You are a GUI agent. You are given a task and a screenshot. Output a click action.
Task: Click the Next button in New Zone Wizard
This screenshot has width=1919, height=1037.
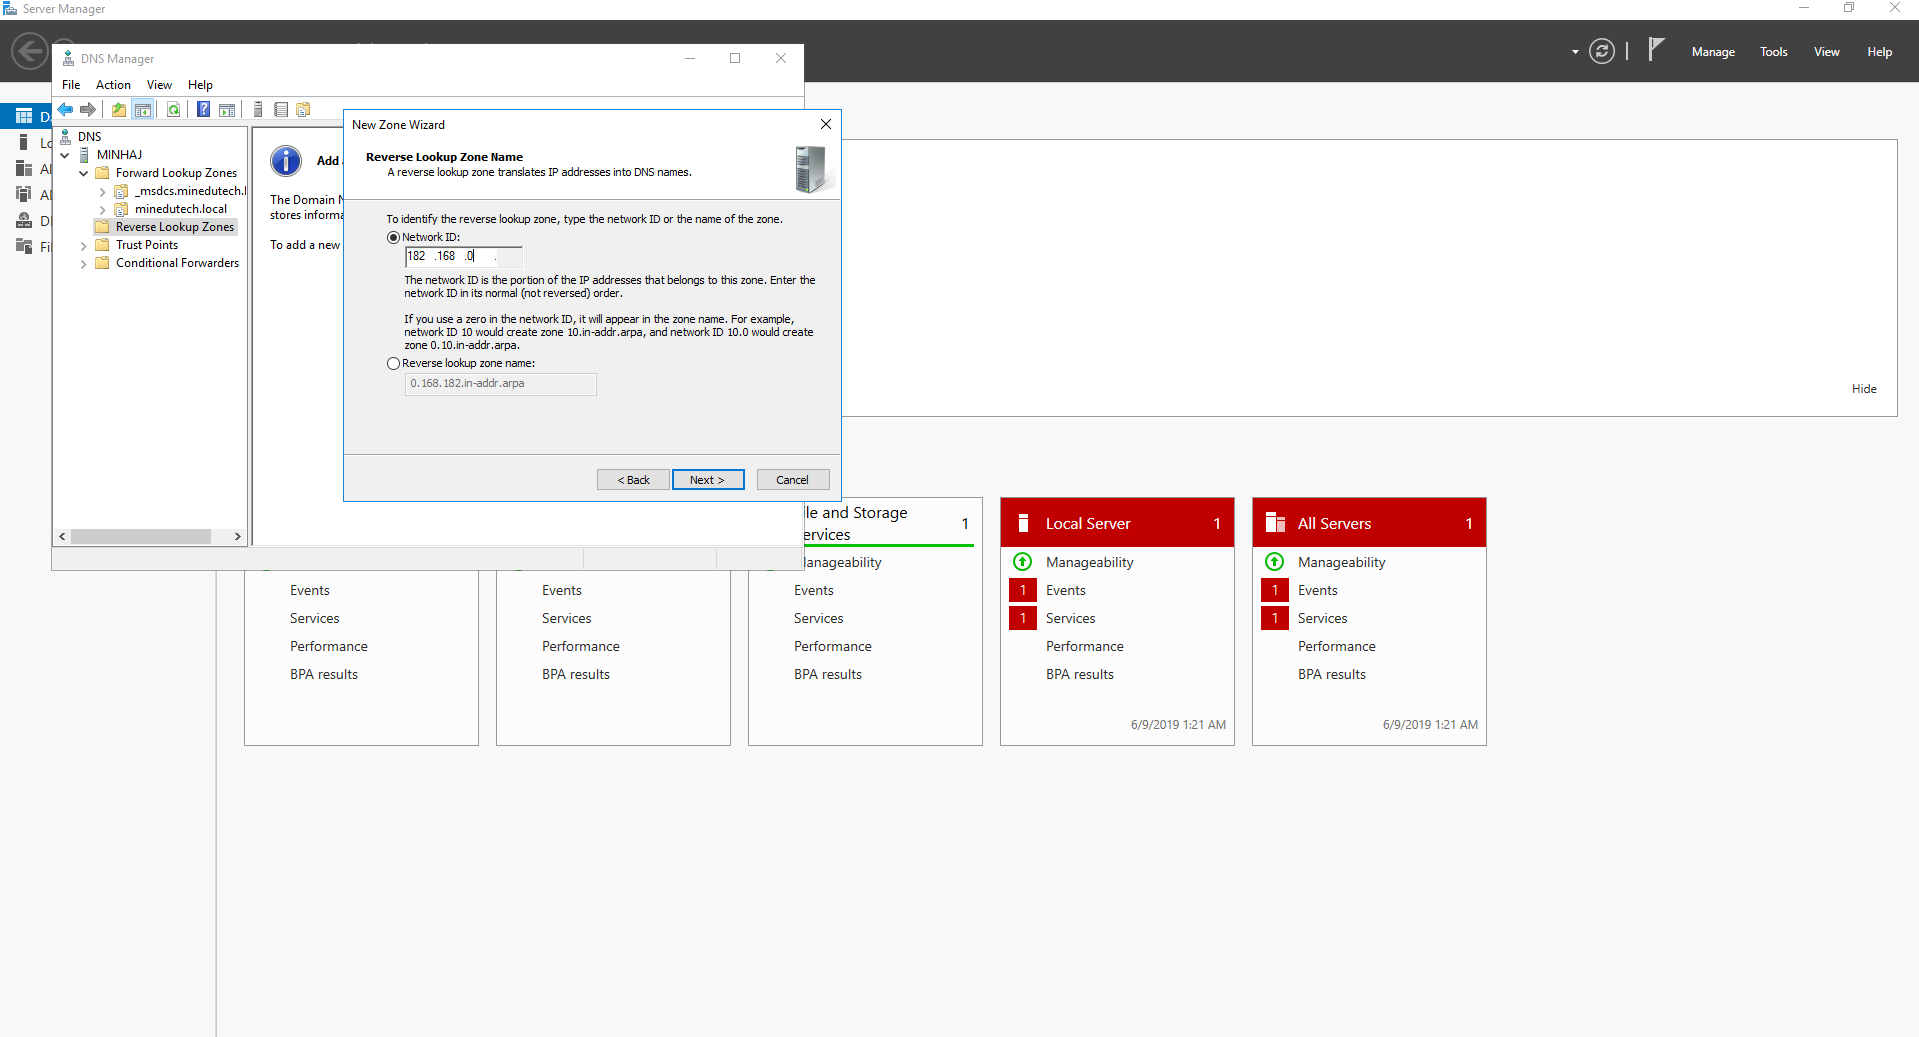pyautogui.click(x=708, y=480)
